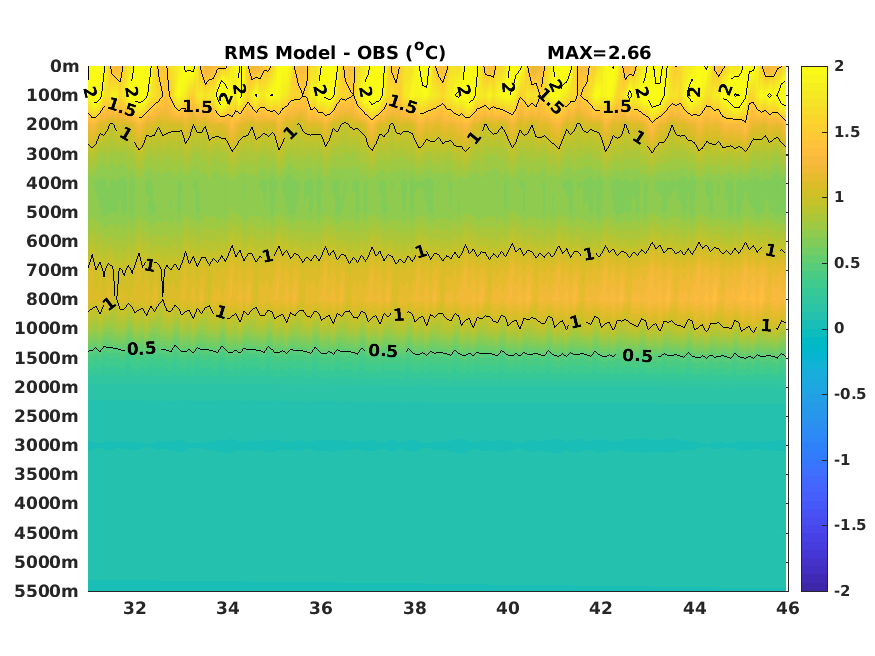
Task: Click the '34' x-axis tick label
Action: (228, 608)
